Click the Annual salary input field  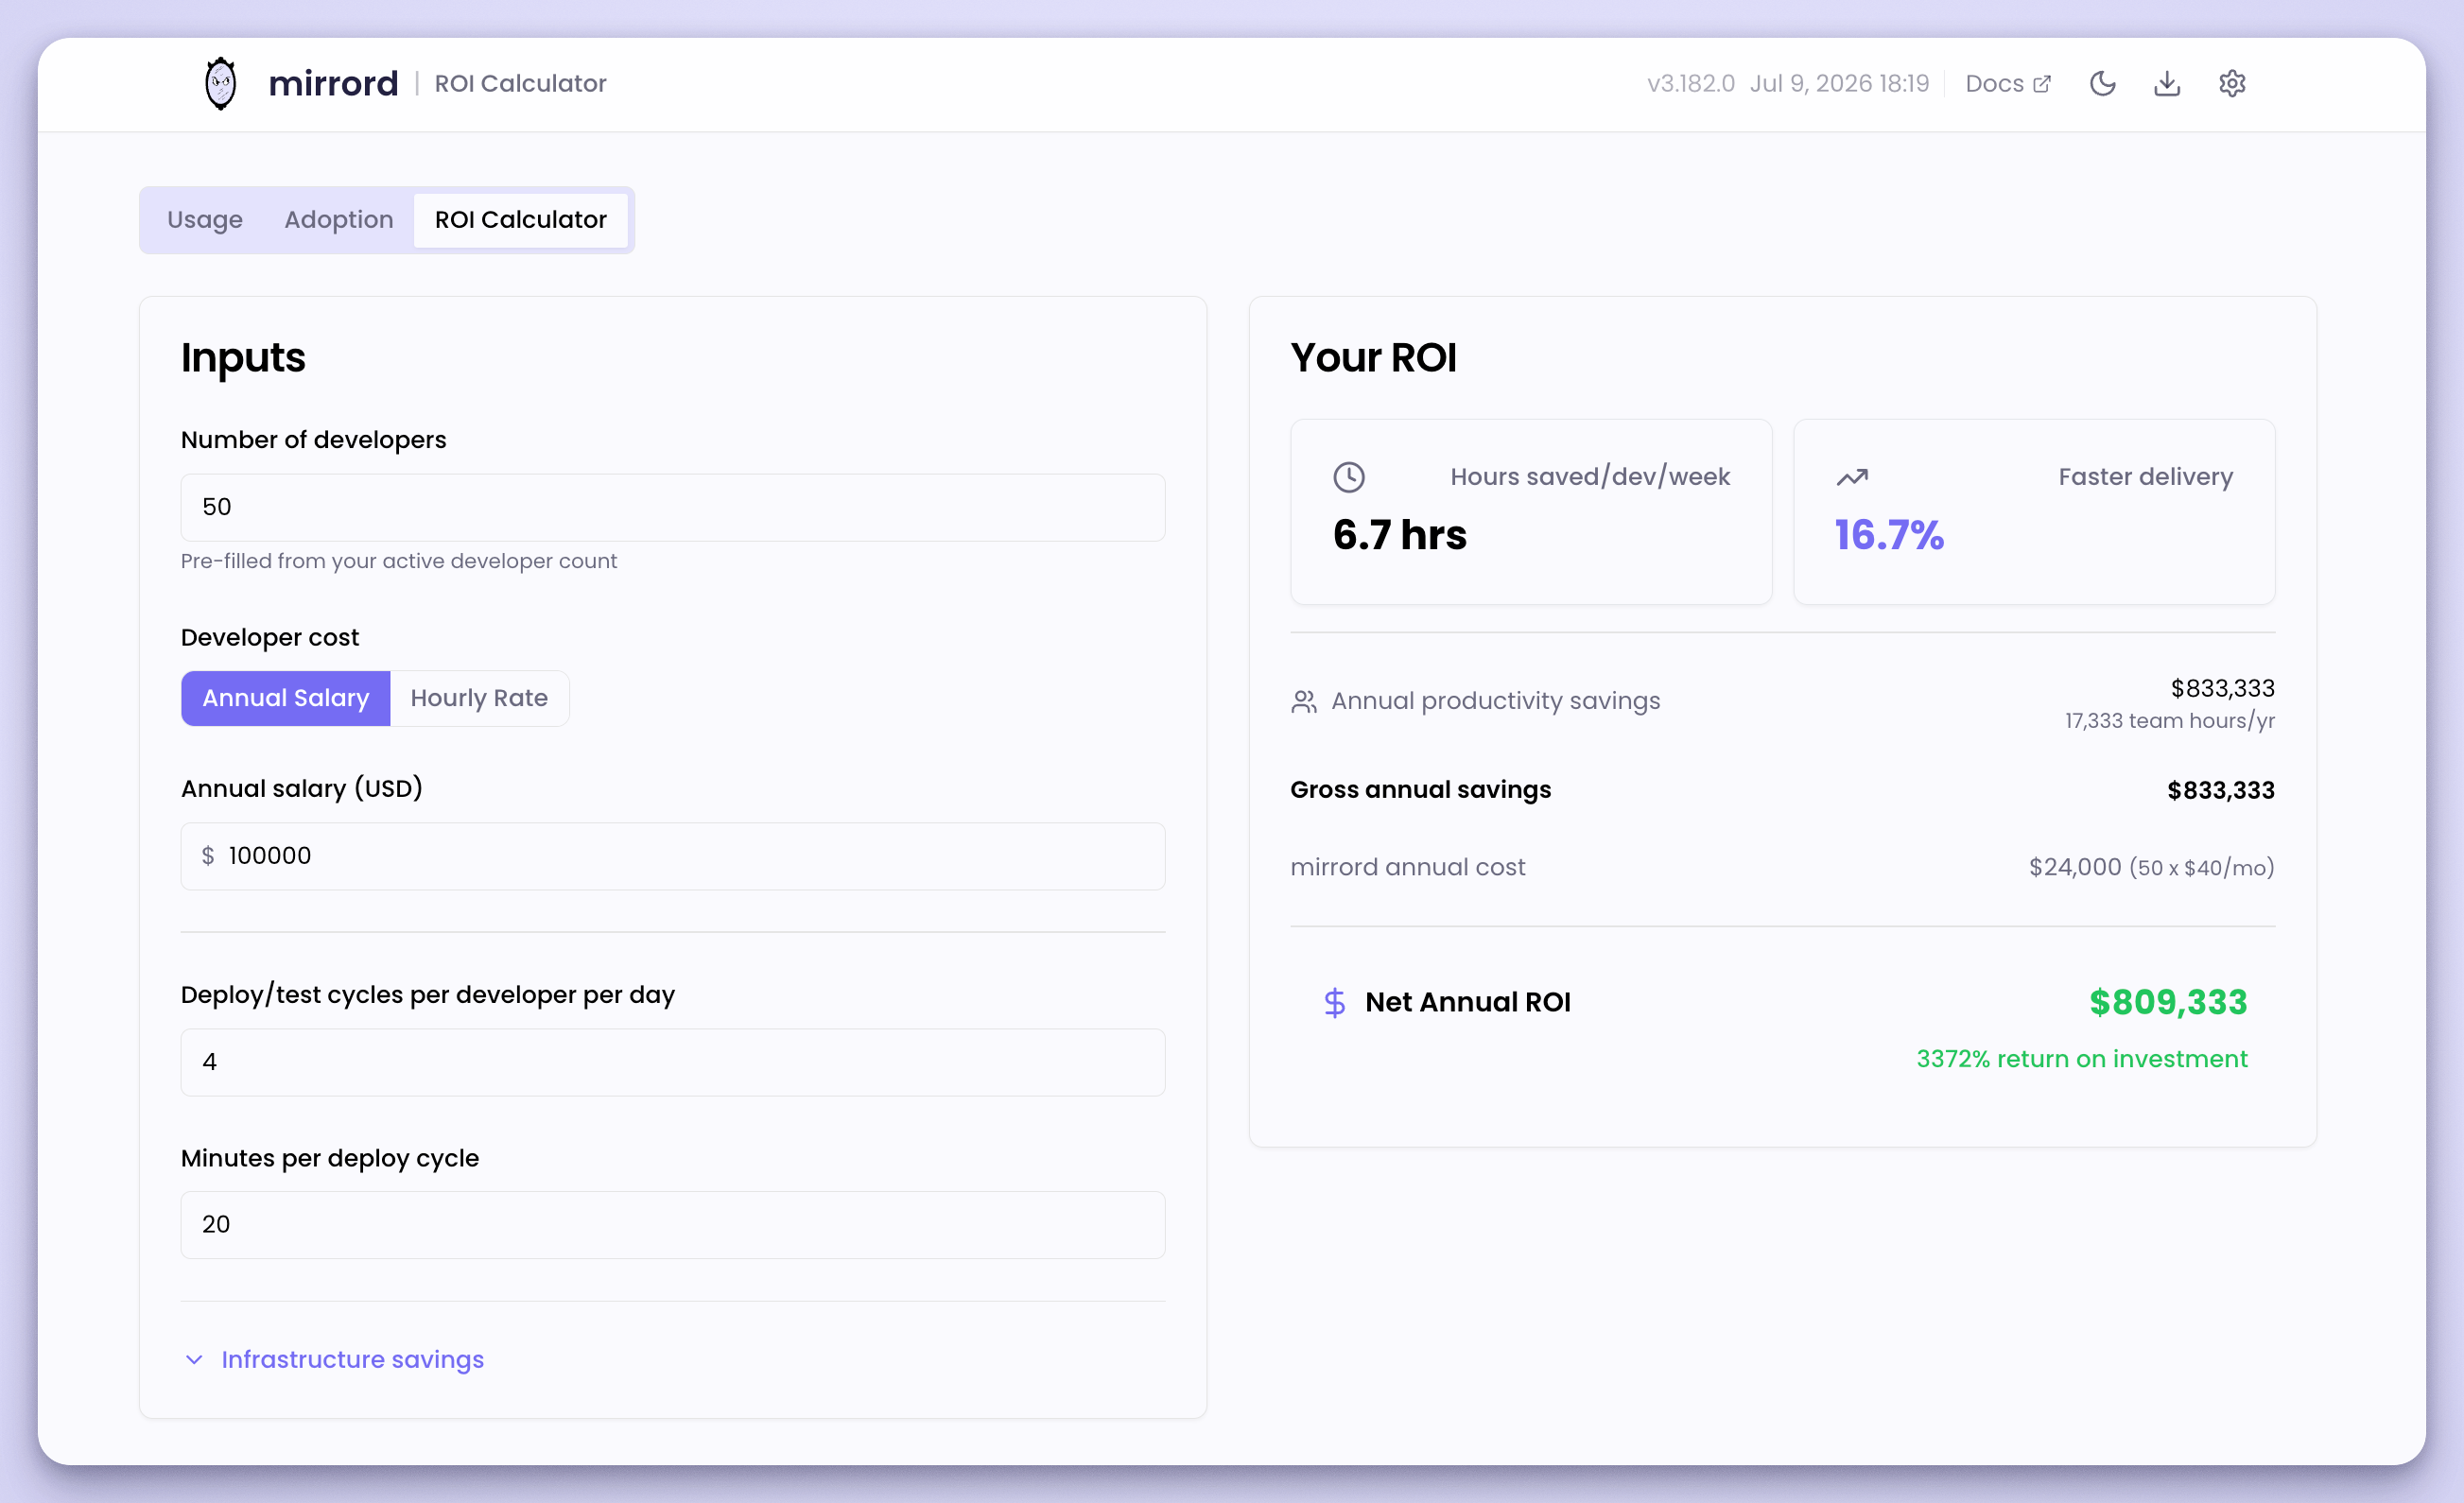tap(673, 856)
